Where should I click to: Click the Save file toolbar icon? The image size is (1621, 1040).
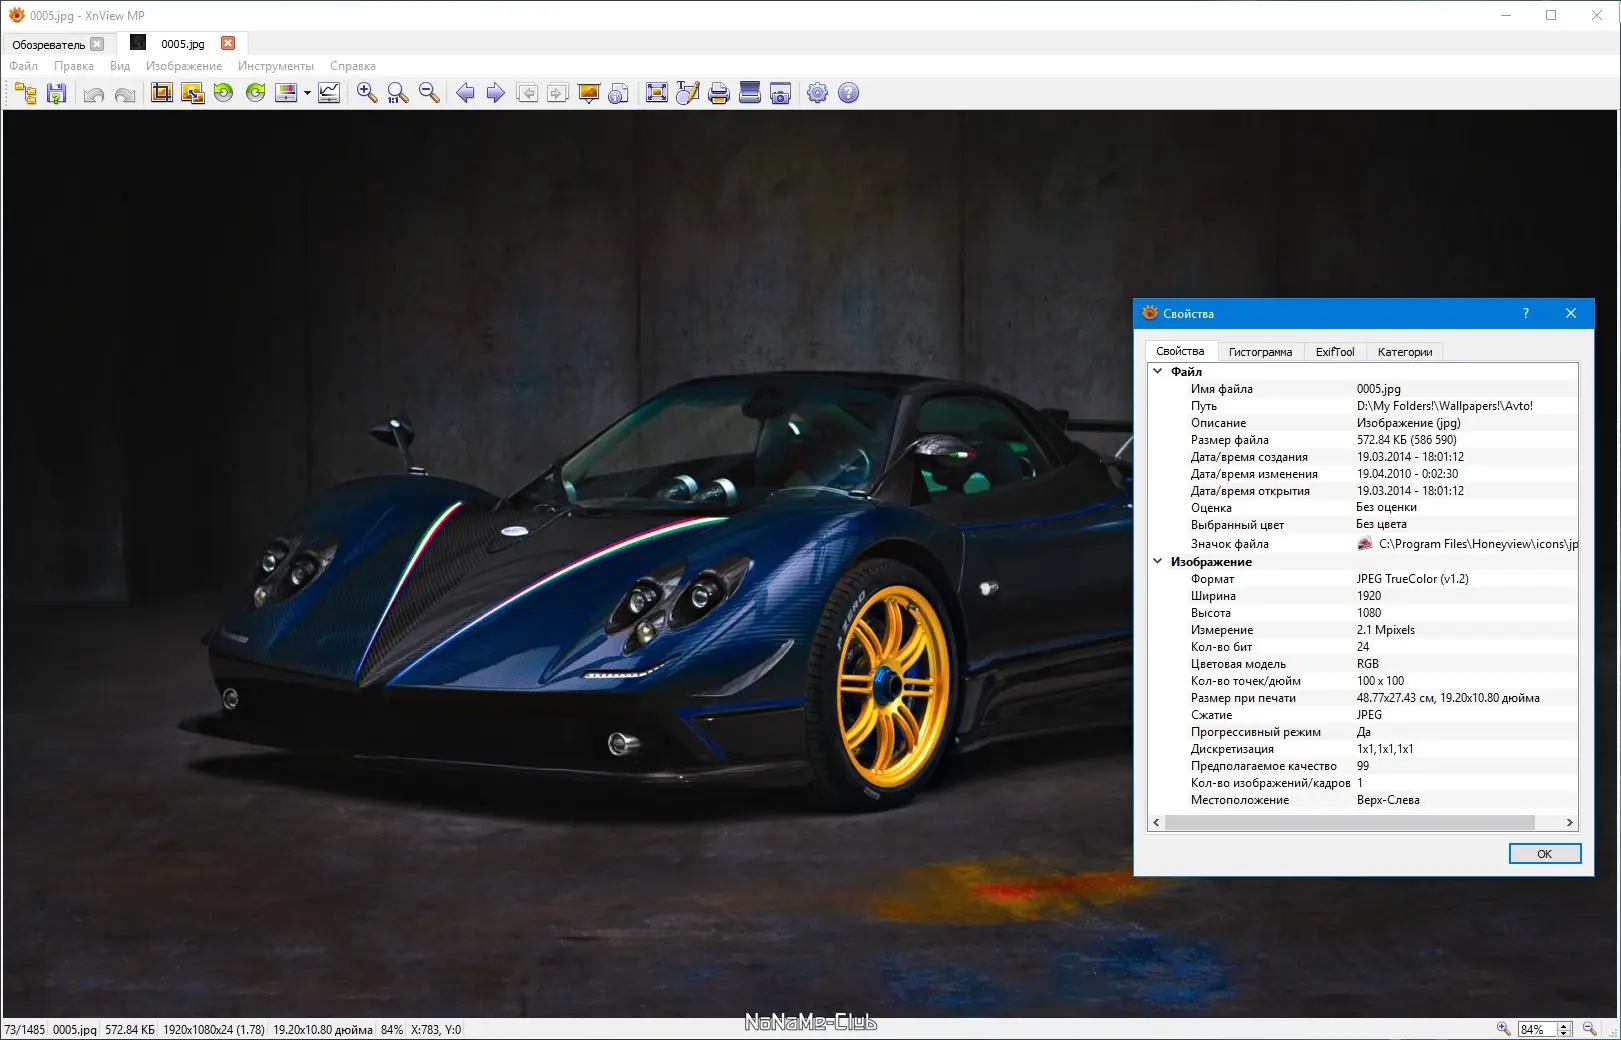pos(57,93)
